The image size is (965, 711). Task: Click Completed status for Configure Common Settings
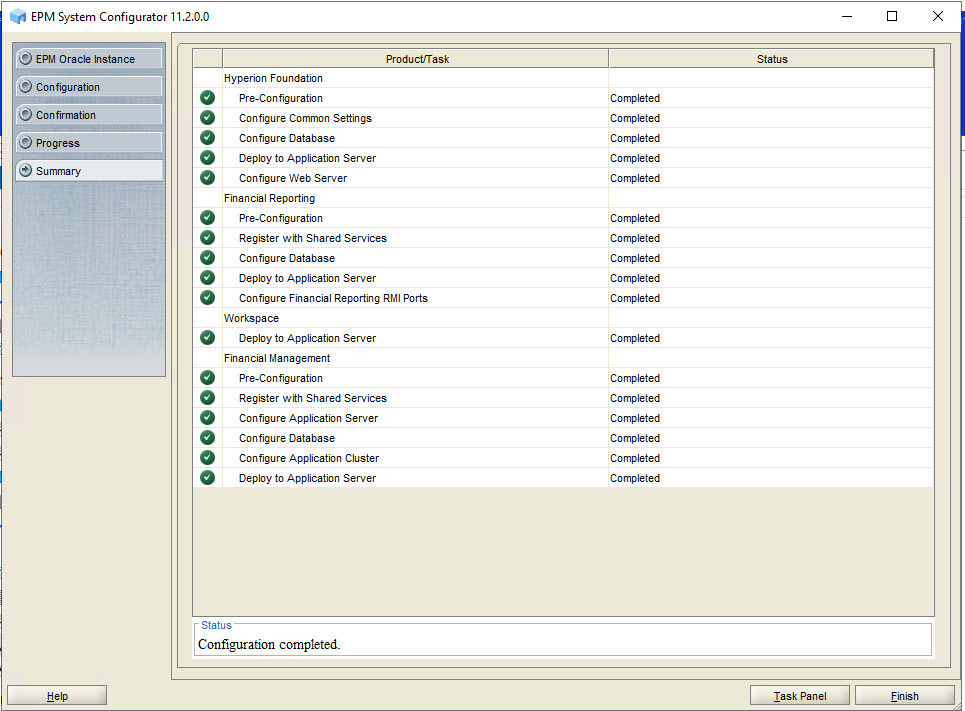click(635, 118)
